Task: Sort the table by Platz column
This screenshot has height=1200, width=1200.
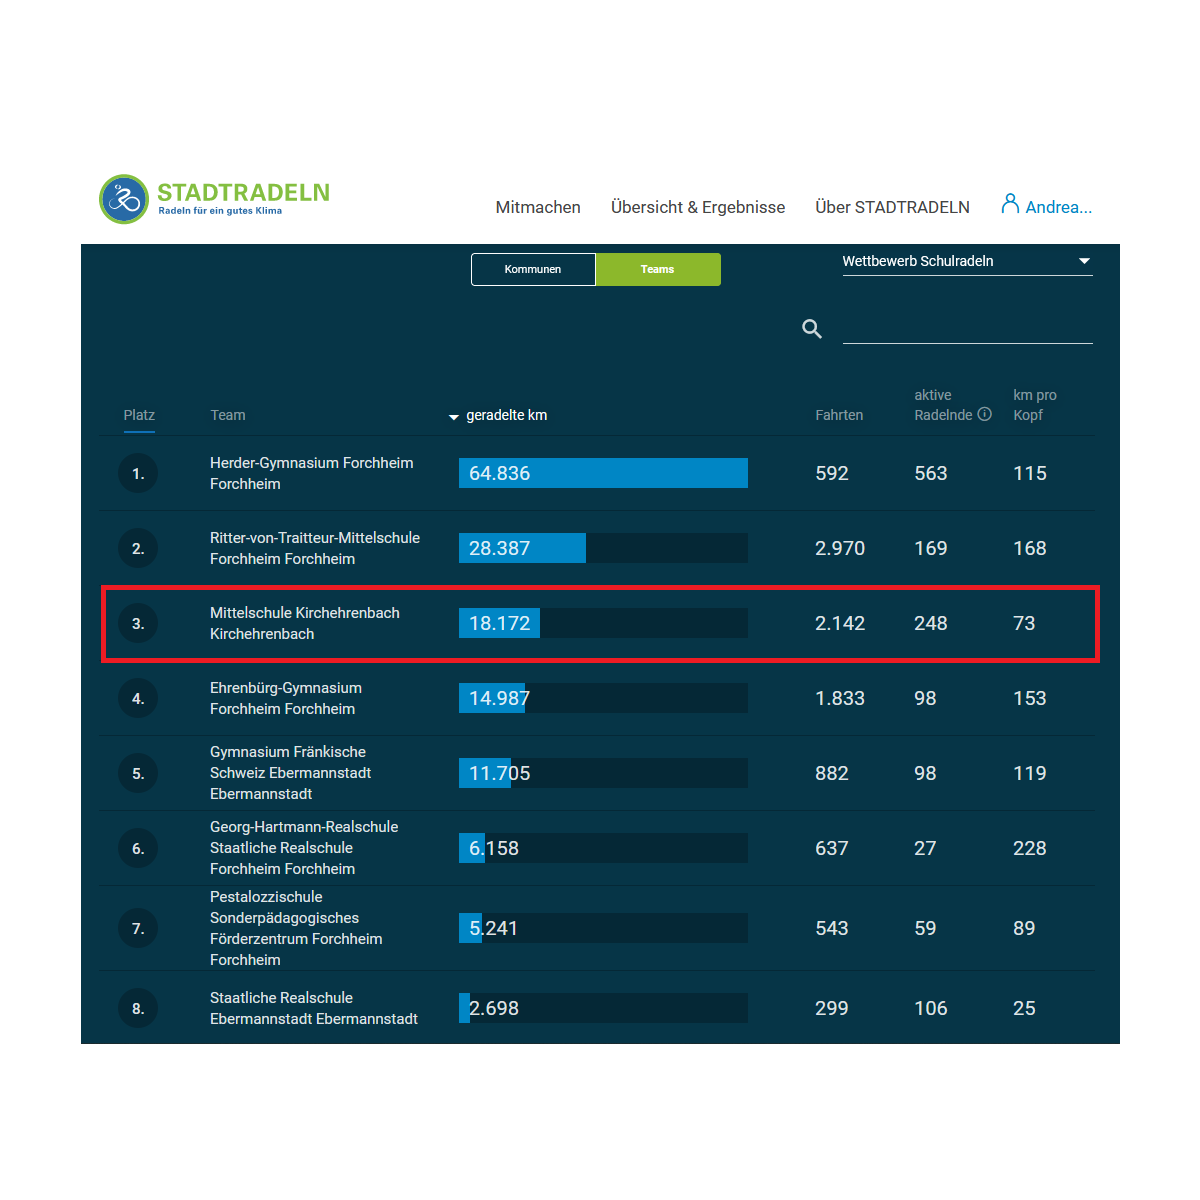Action: point(139,415)
